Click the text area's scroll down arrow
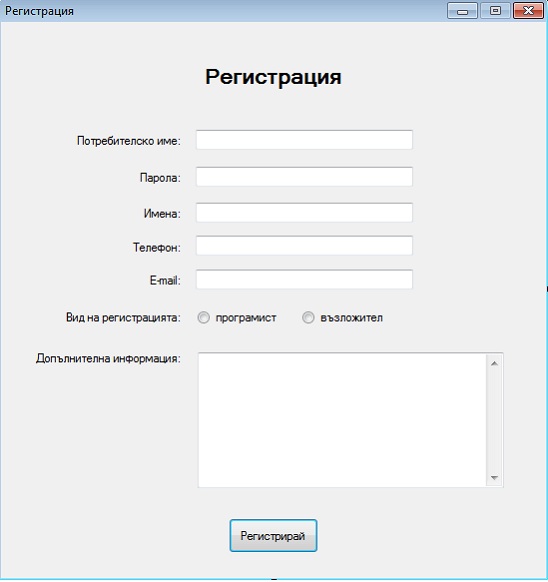Screen dimensions: 548x582 tap(494, 477)
